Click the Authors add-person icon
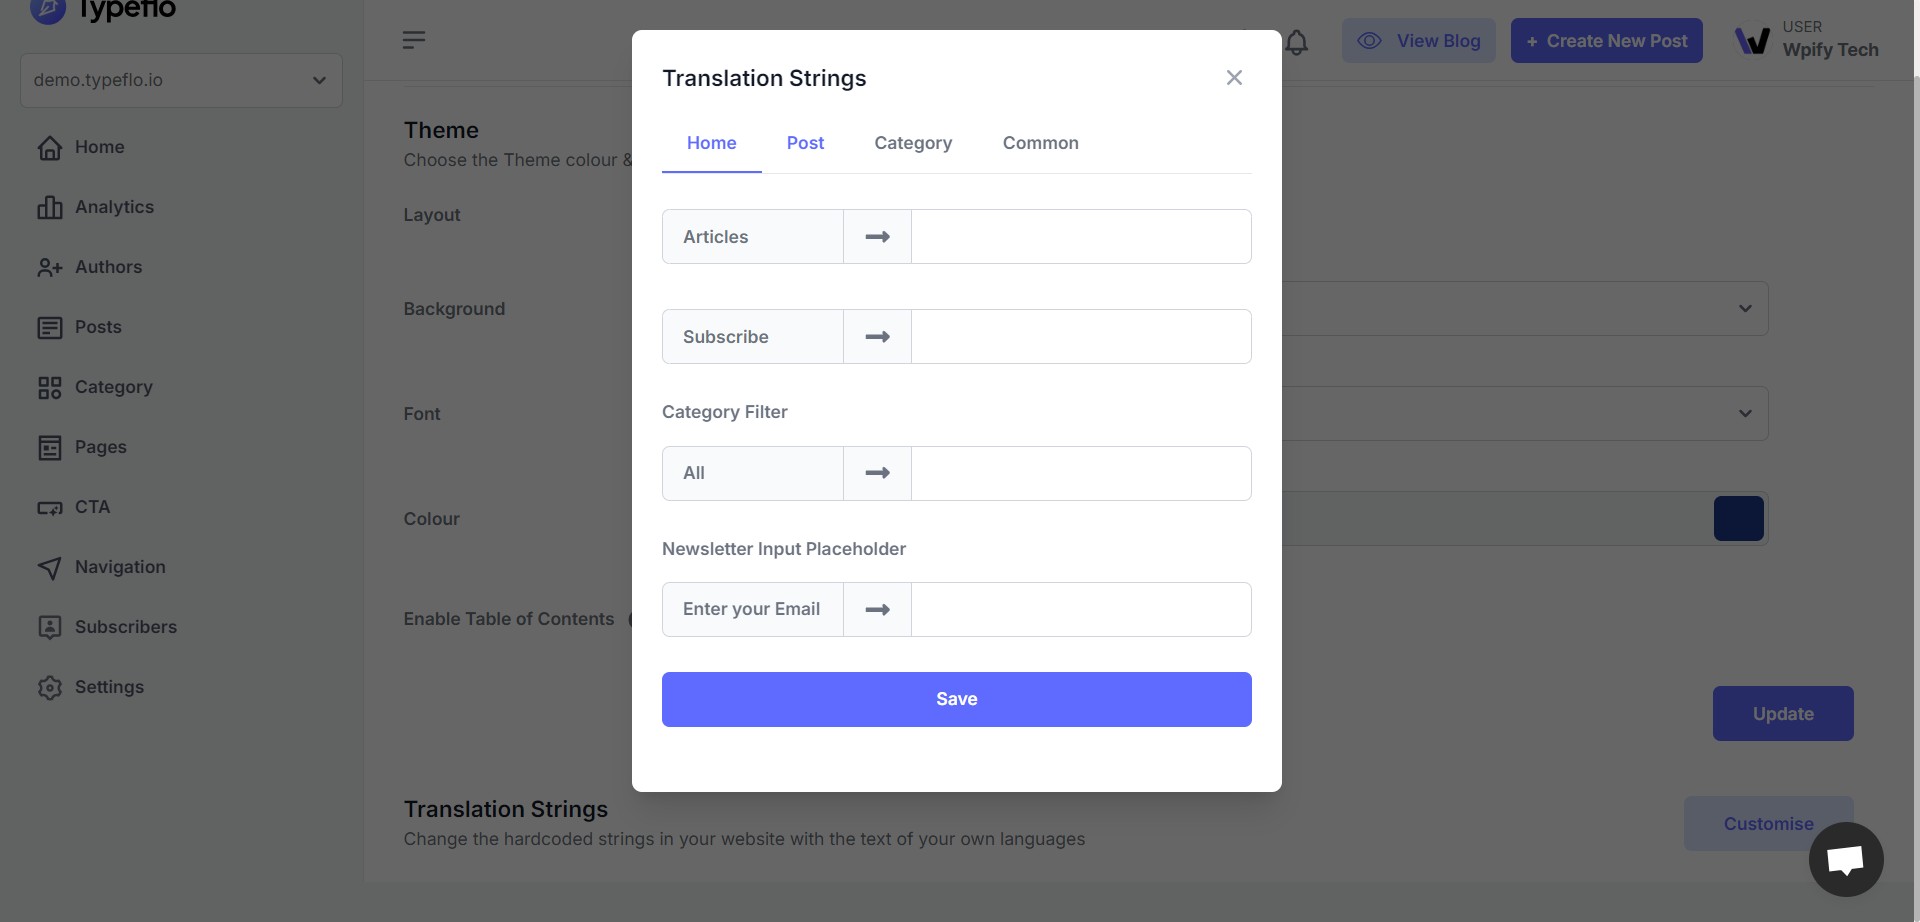 tap(50, 267)
